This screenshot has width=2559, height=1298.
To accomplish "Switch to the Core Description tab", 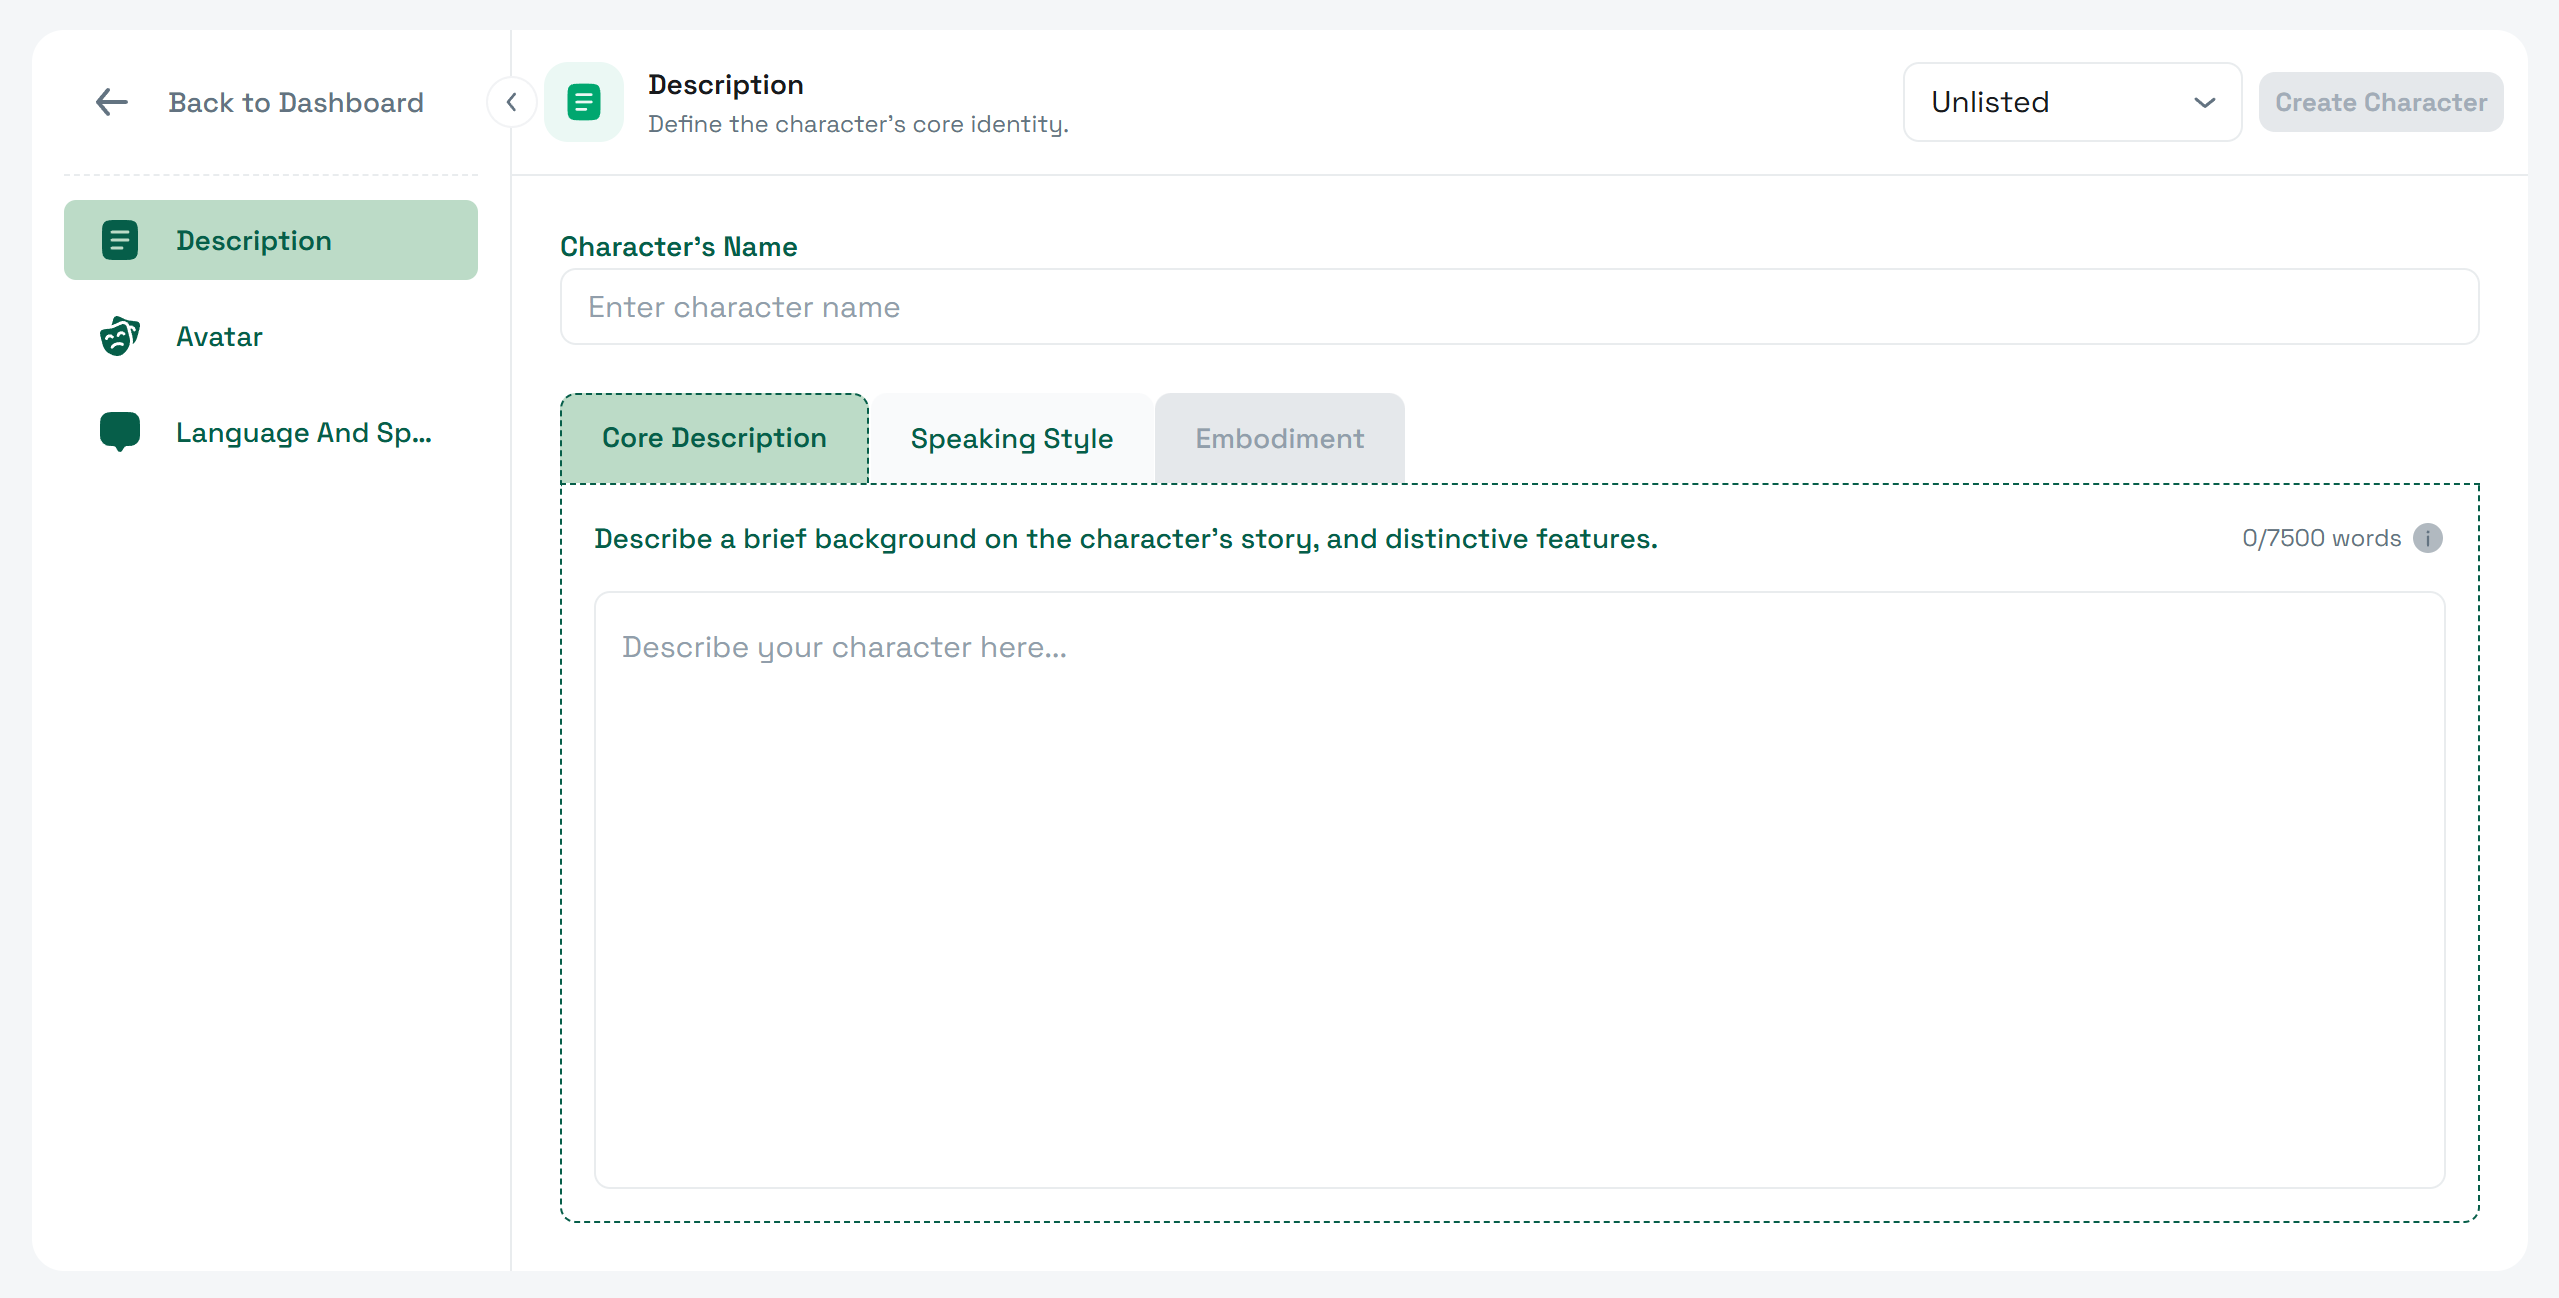I will [x=714, y=438].
